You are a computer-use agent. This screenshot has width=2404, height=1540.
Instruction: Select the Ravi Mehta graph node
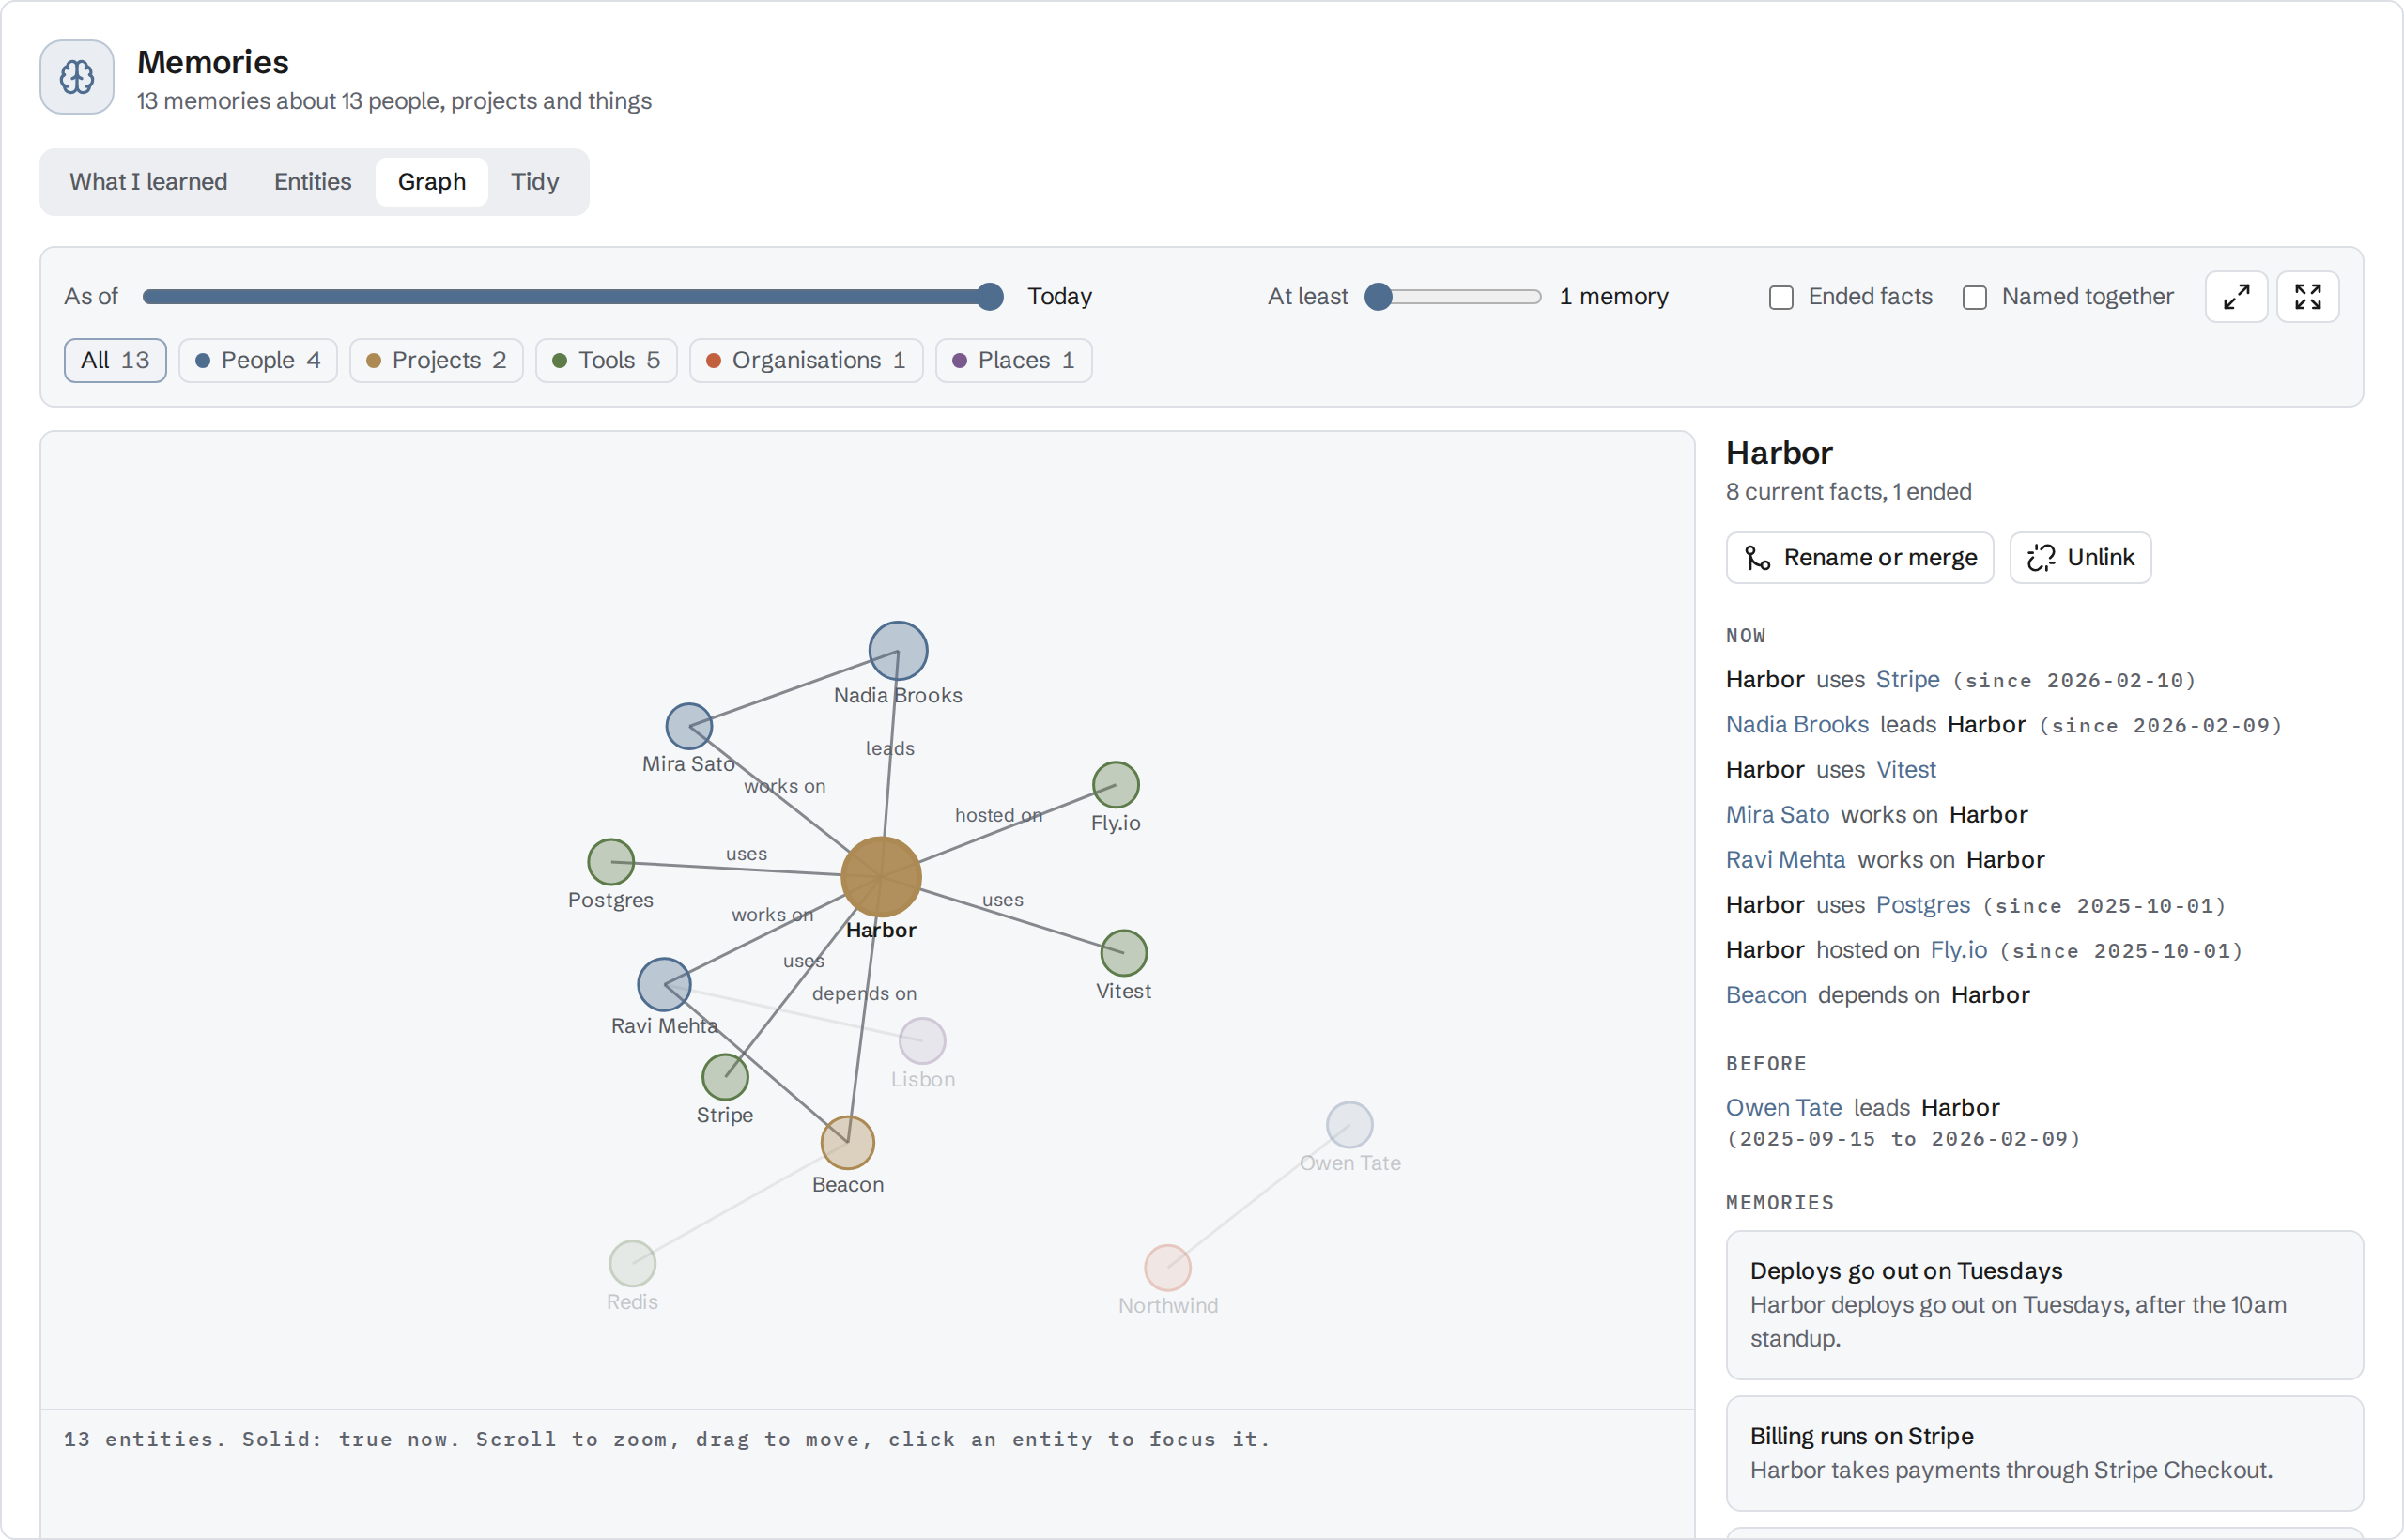(x=664, y=985)
